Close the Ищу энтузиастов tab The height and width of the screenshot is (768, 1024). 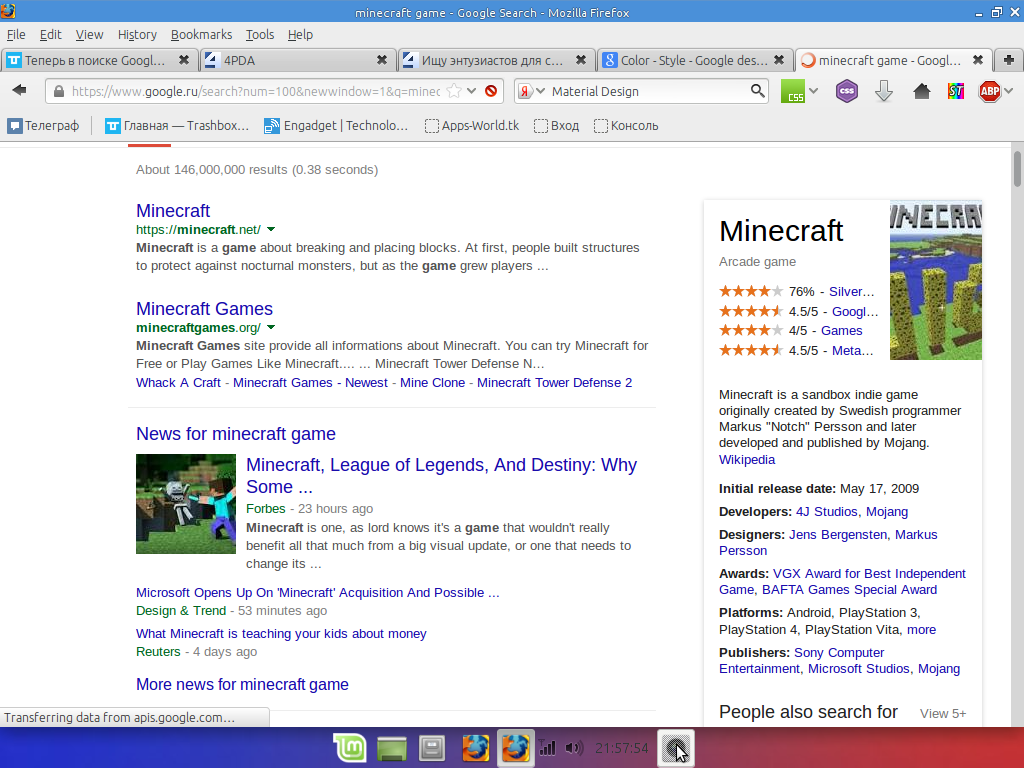click(x=581, y=60)
